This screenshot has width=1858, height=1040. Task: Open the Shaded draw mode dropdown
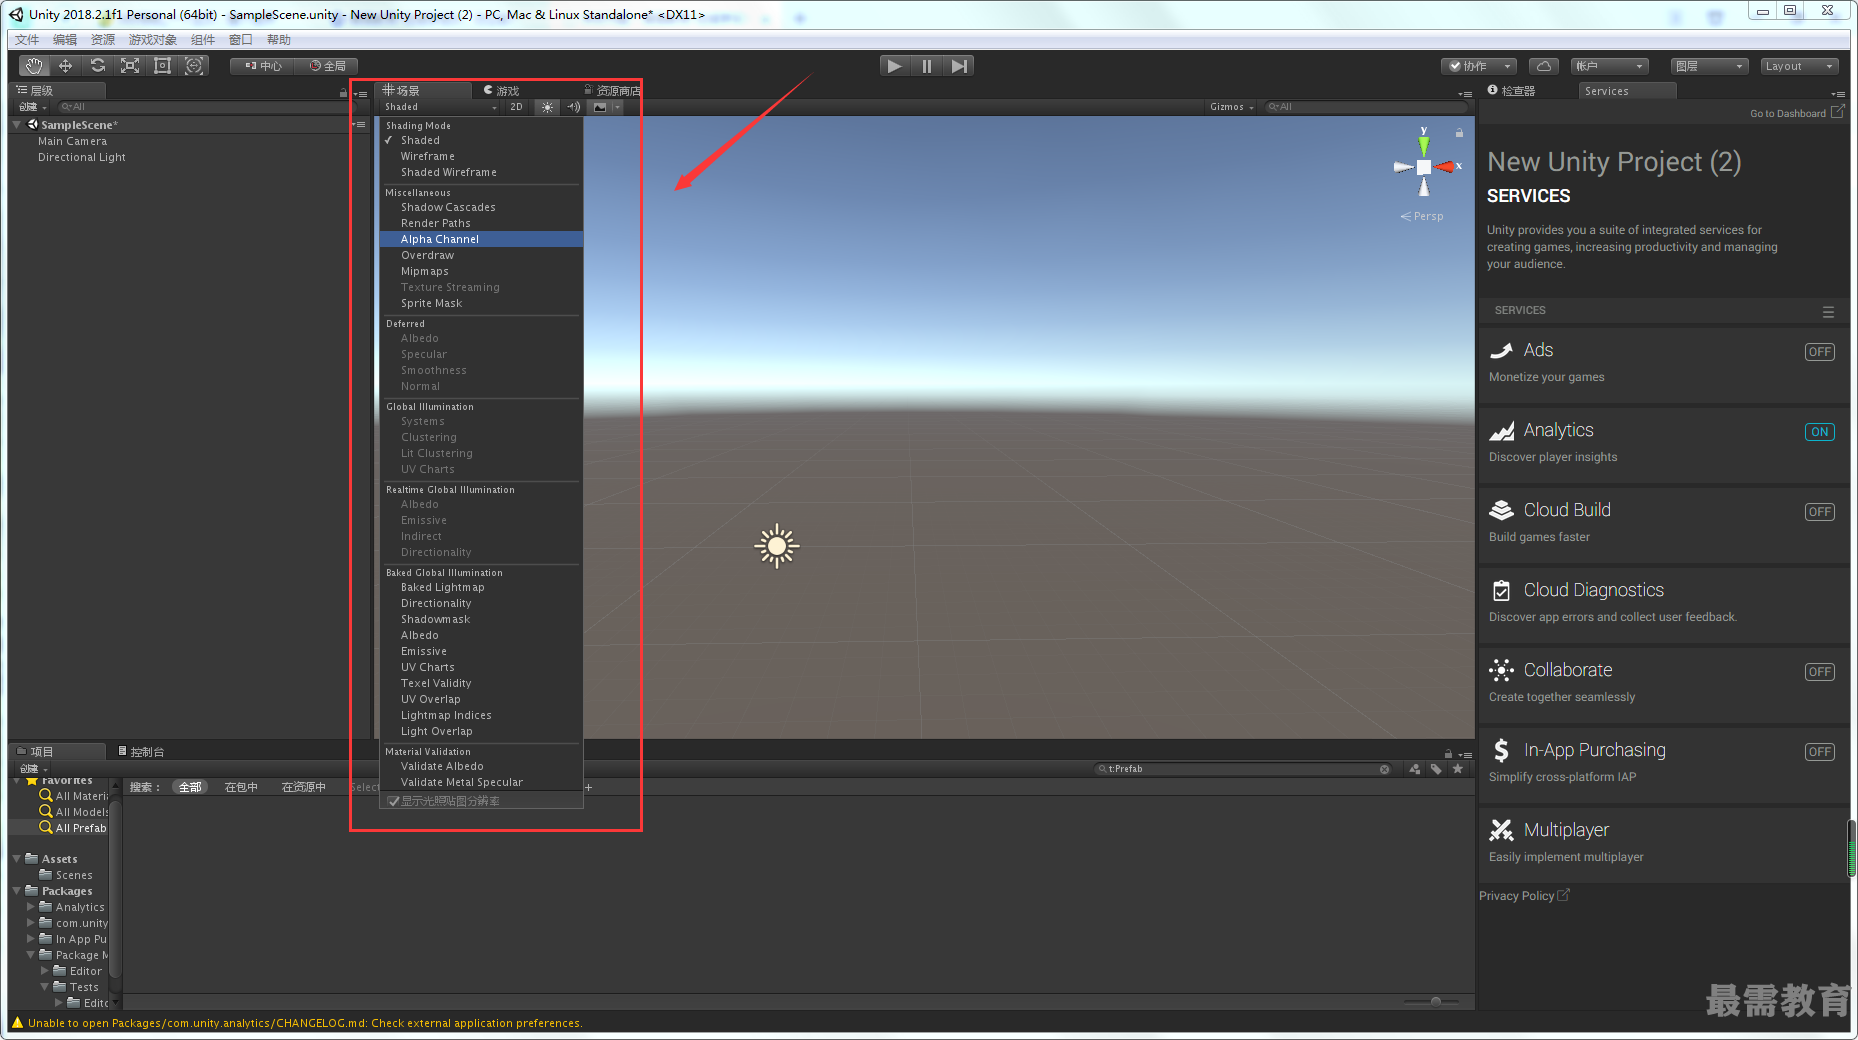point(440,107)
